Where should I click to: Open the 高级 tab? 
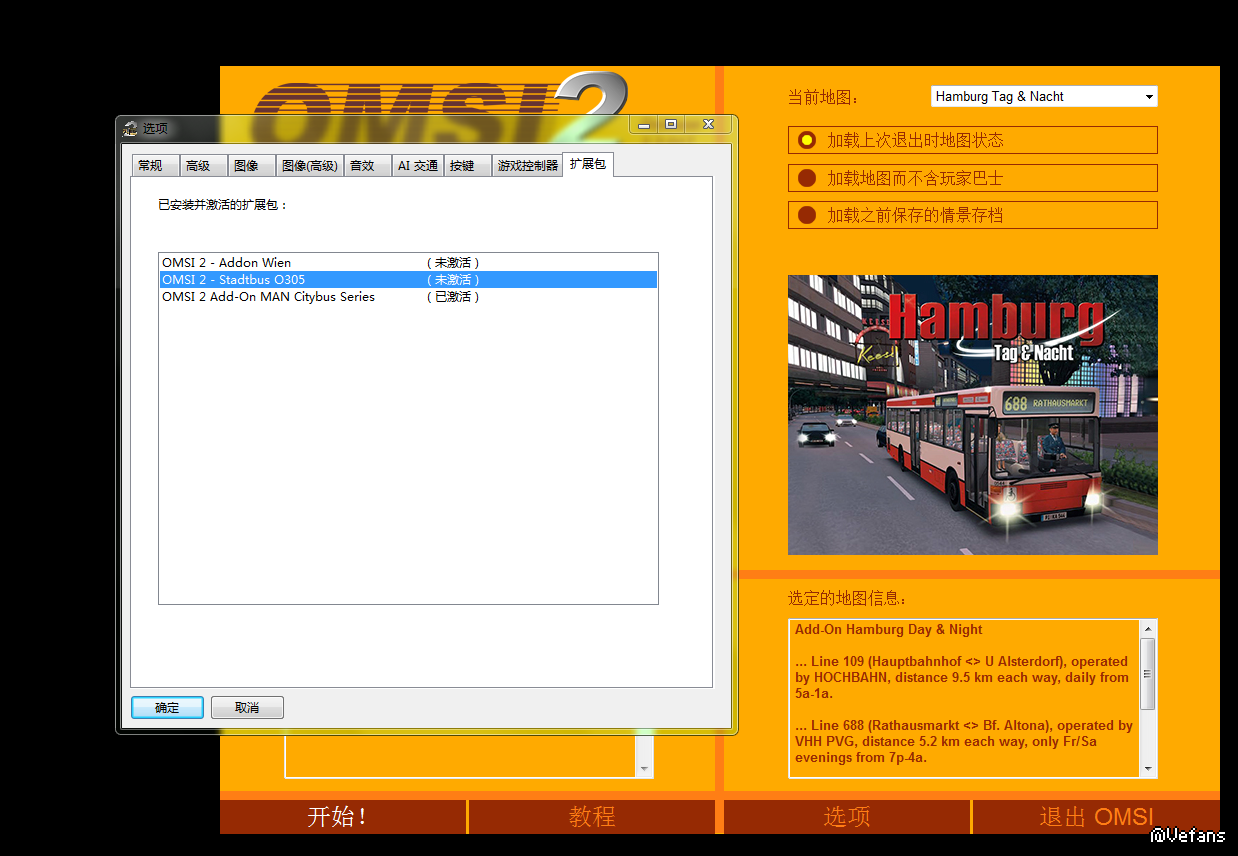coord(204,166)
